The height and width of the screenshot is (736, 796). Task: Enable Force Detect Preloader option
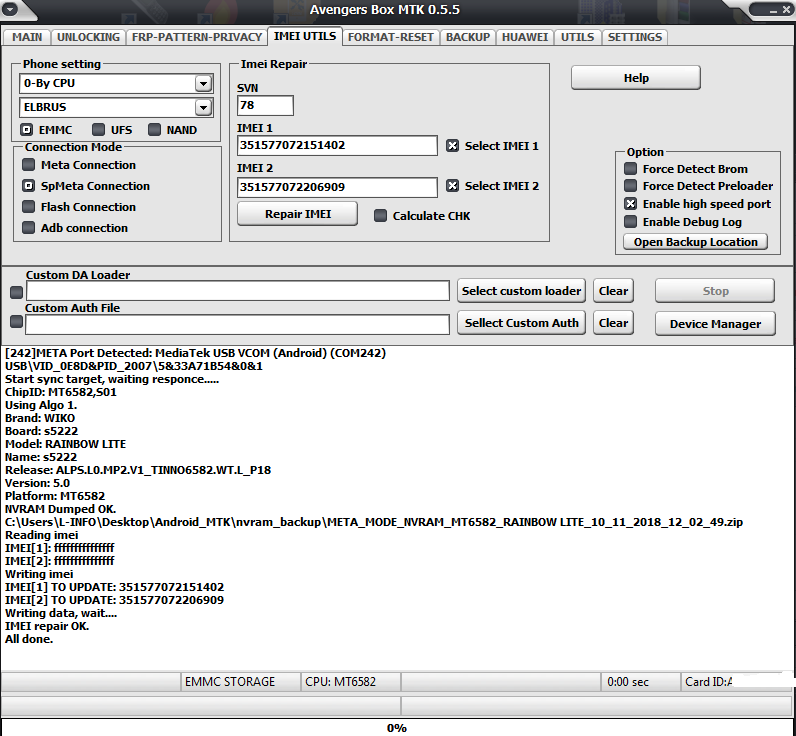[x=630, y=186]
